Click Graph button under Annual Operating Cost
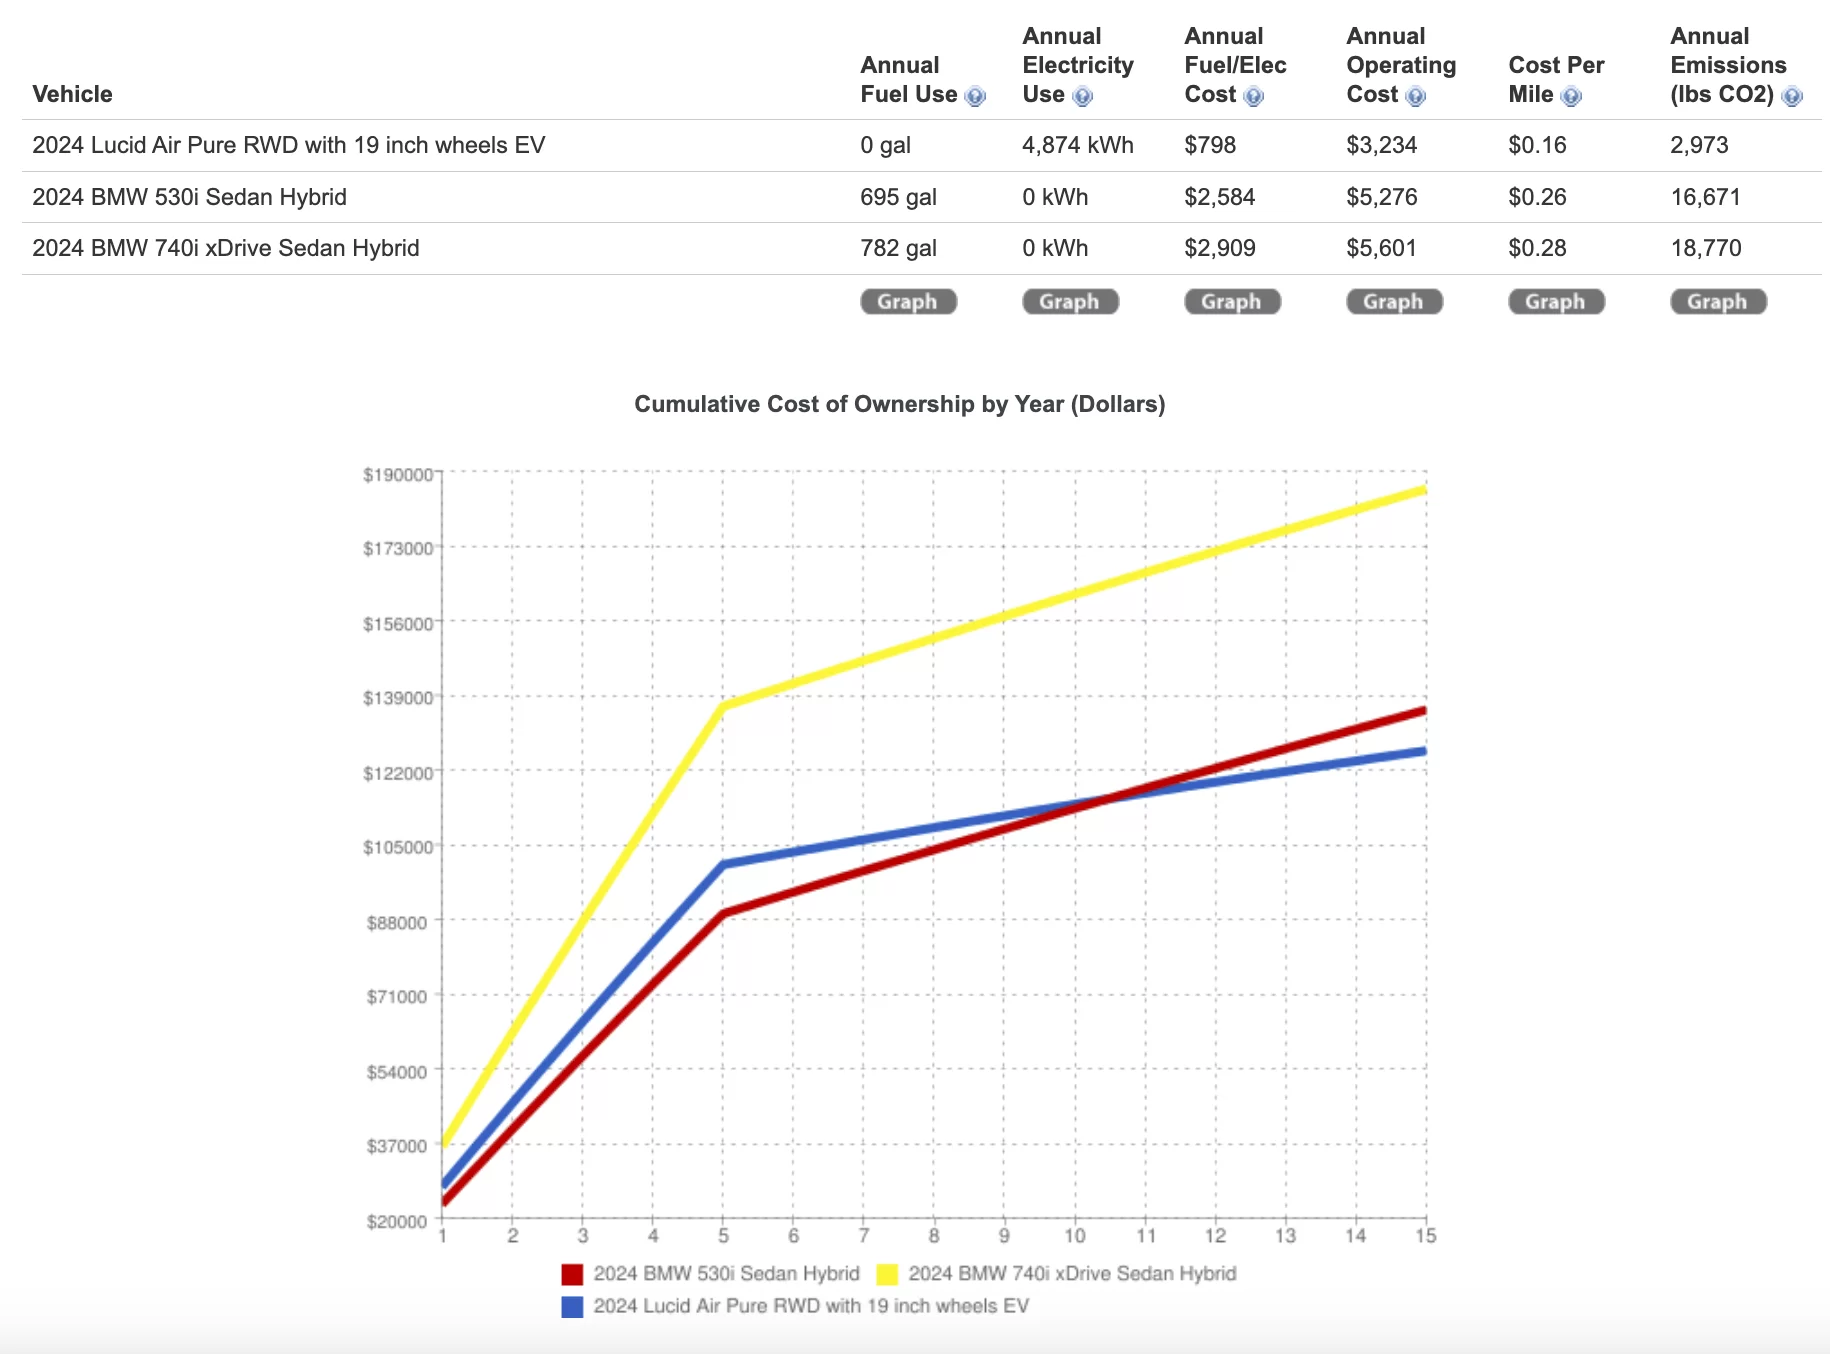This screenshot has height=1354, width=1830. pyautogui.click(x=1394, y=301)
